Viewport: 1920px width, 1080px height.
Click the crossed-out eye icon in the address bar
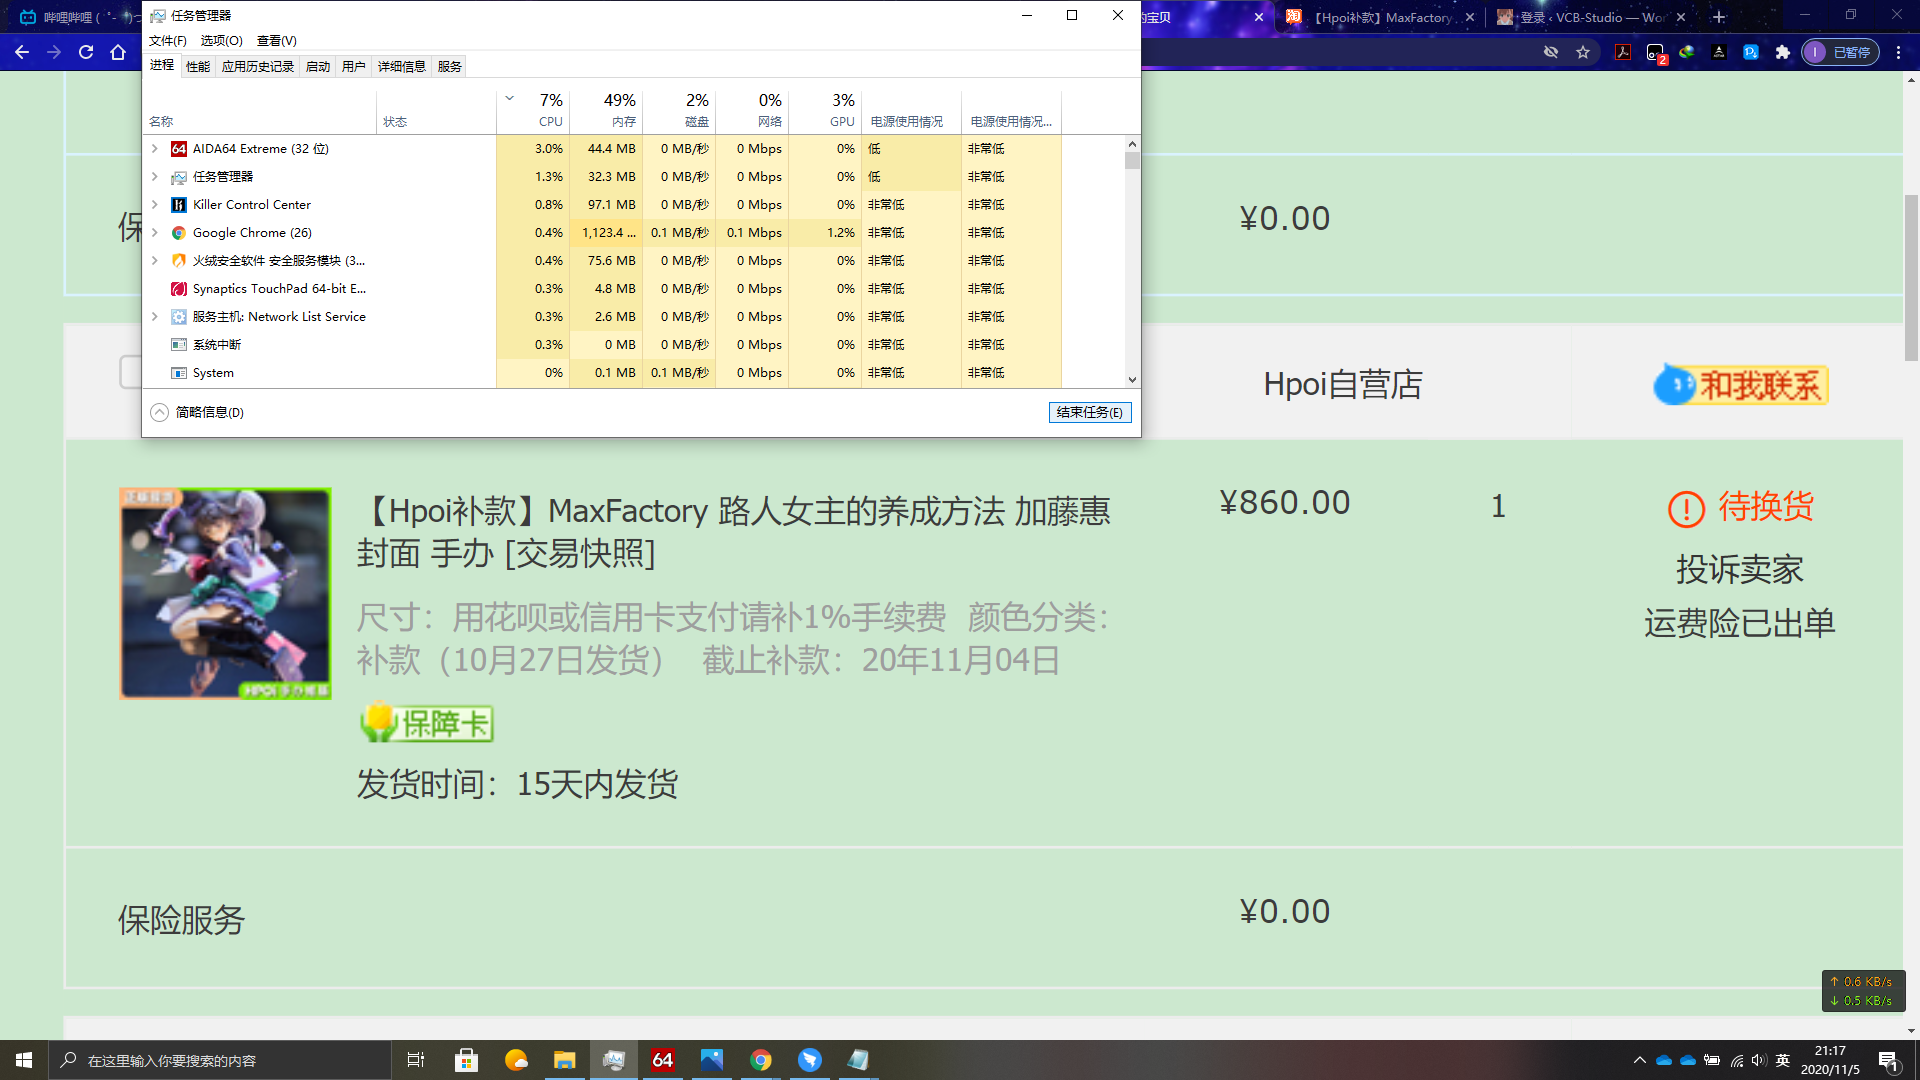1551,52
